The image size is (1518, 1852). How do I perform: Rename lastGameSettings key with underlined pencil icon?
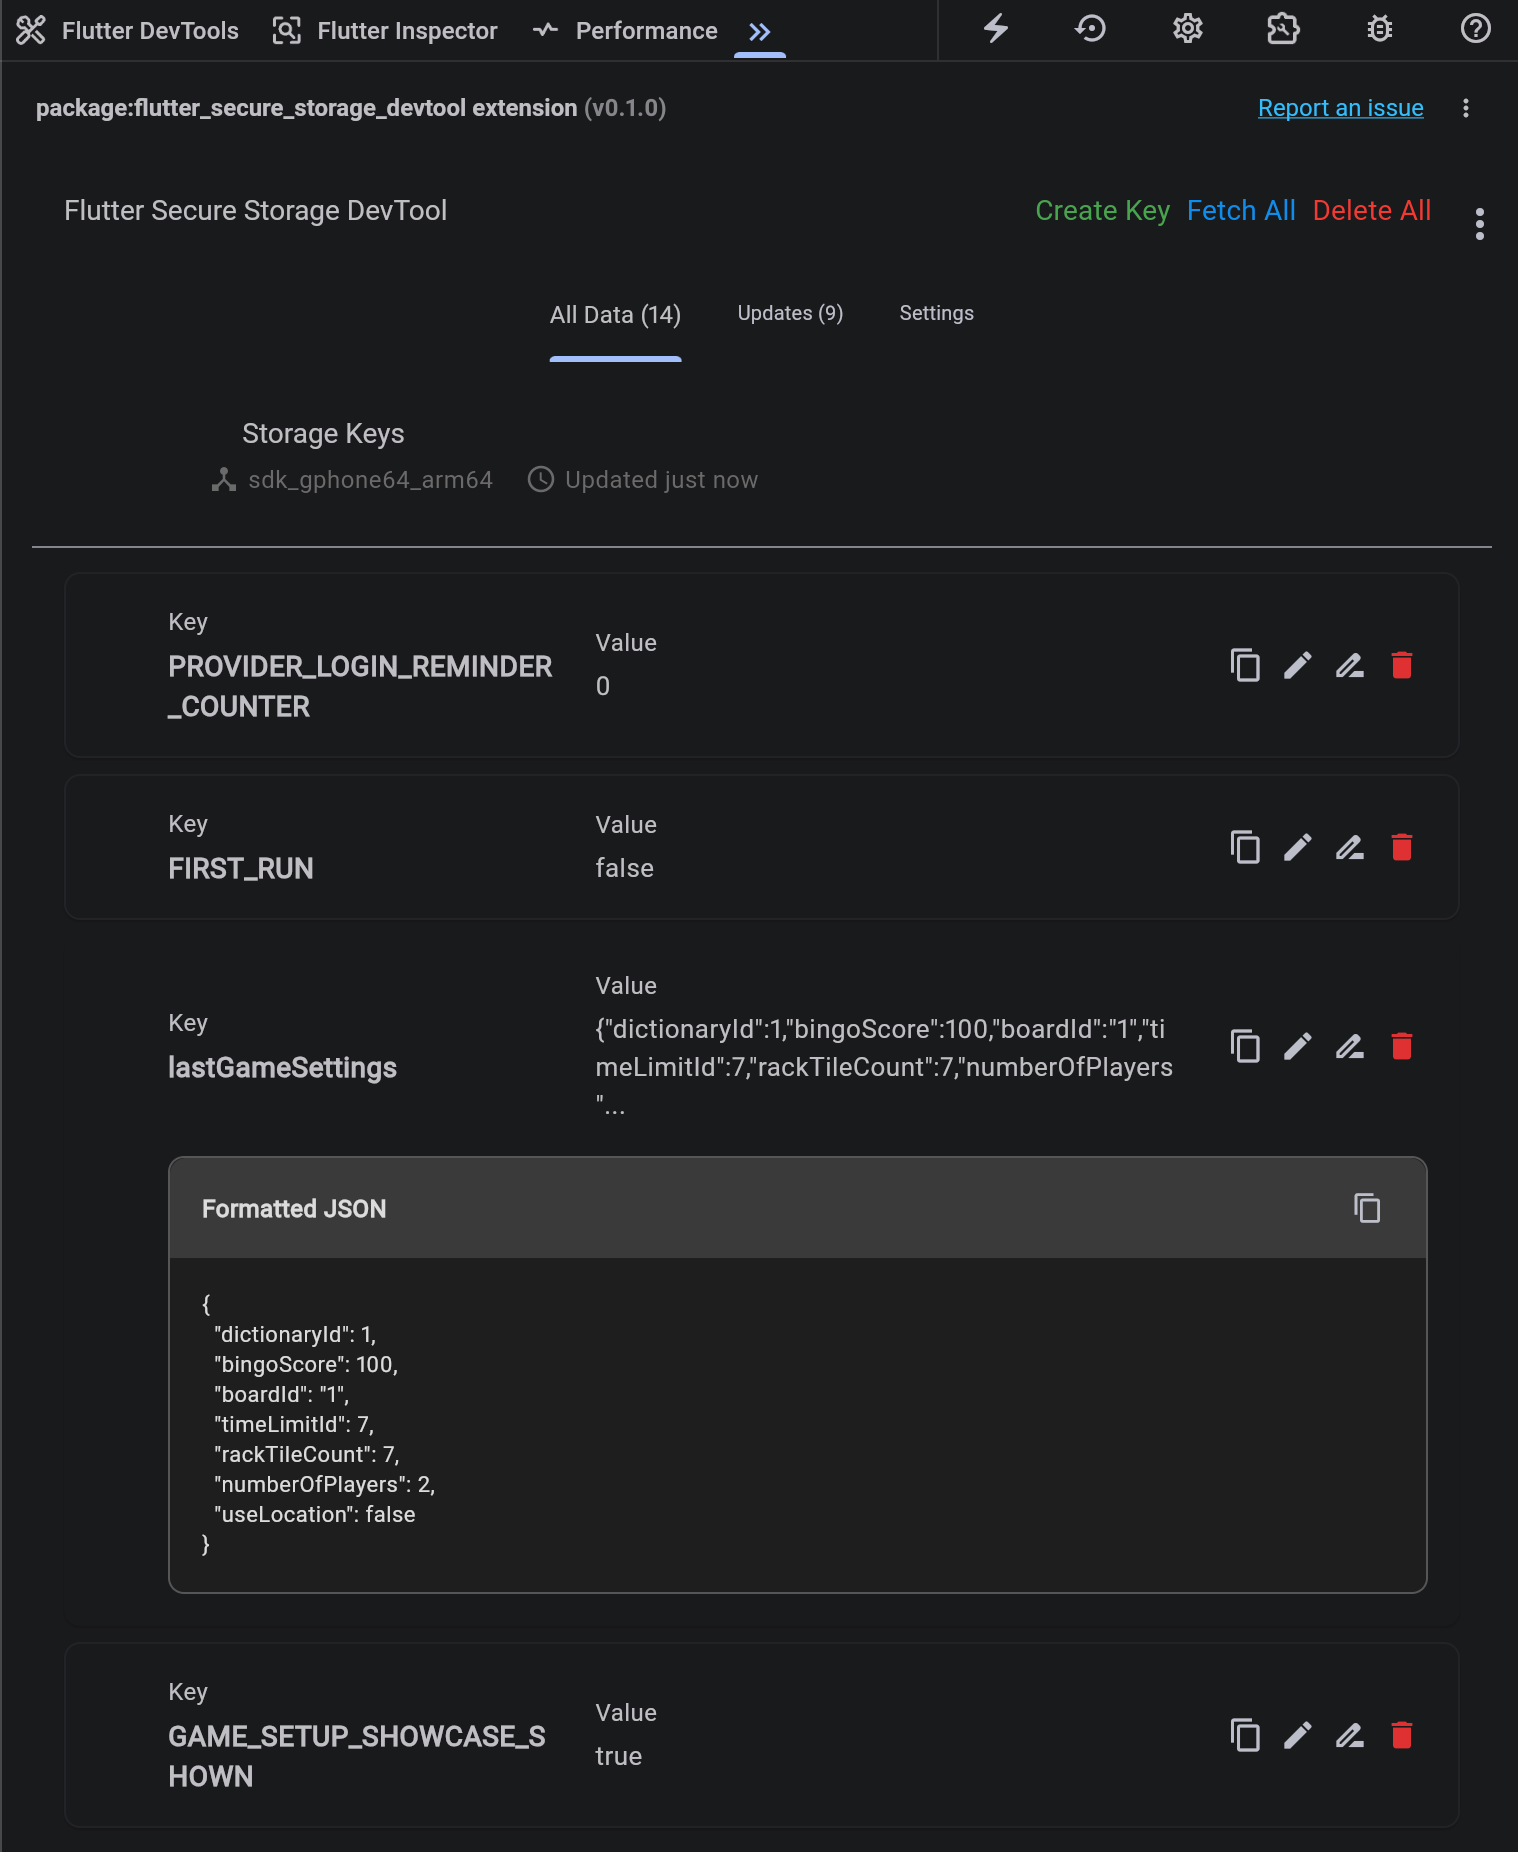click(1350, 1046)
